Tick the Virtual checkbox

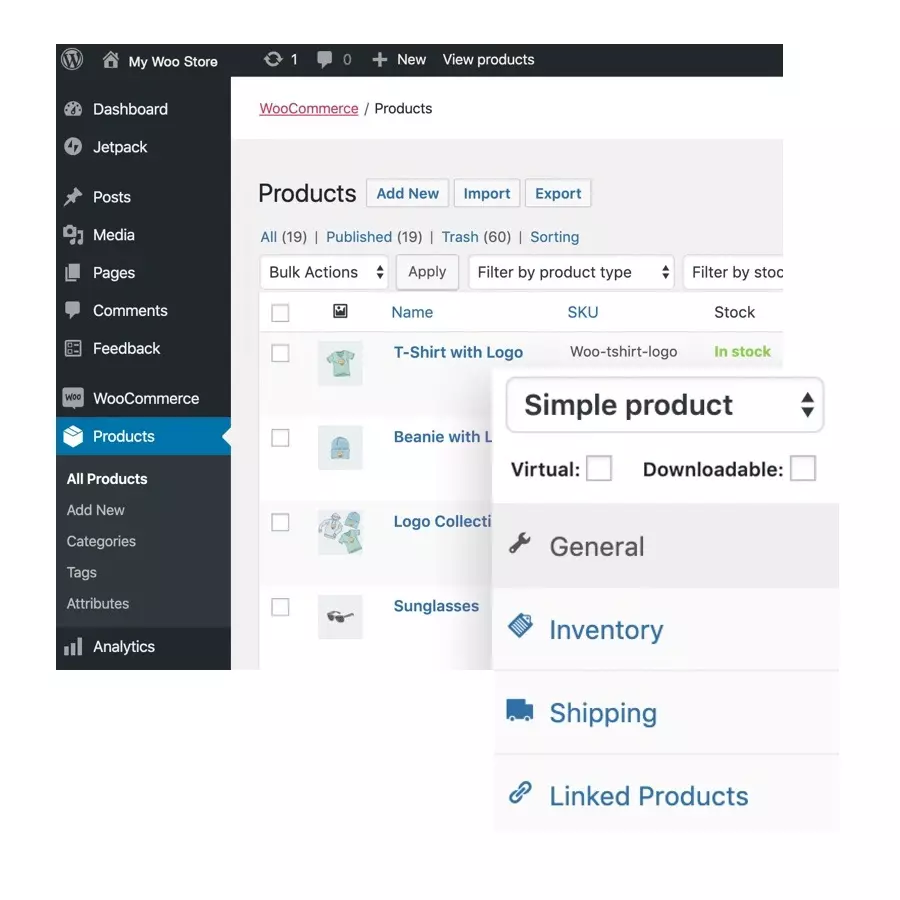599,468
